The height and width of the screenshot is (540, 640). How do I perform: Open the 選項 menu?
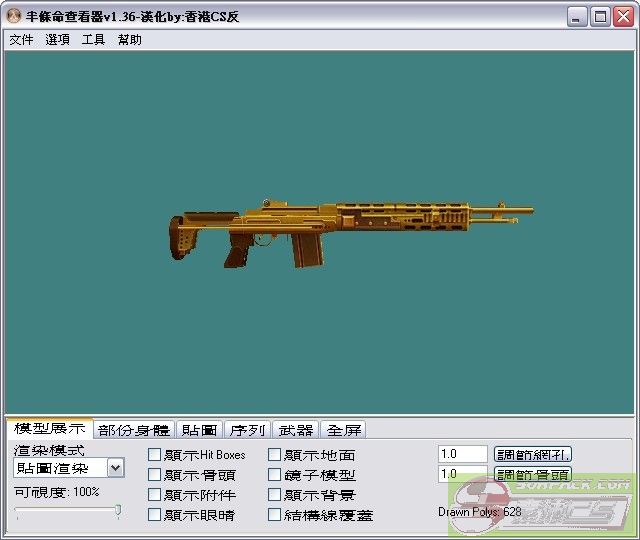point(57,40)
